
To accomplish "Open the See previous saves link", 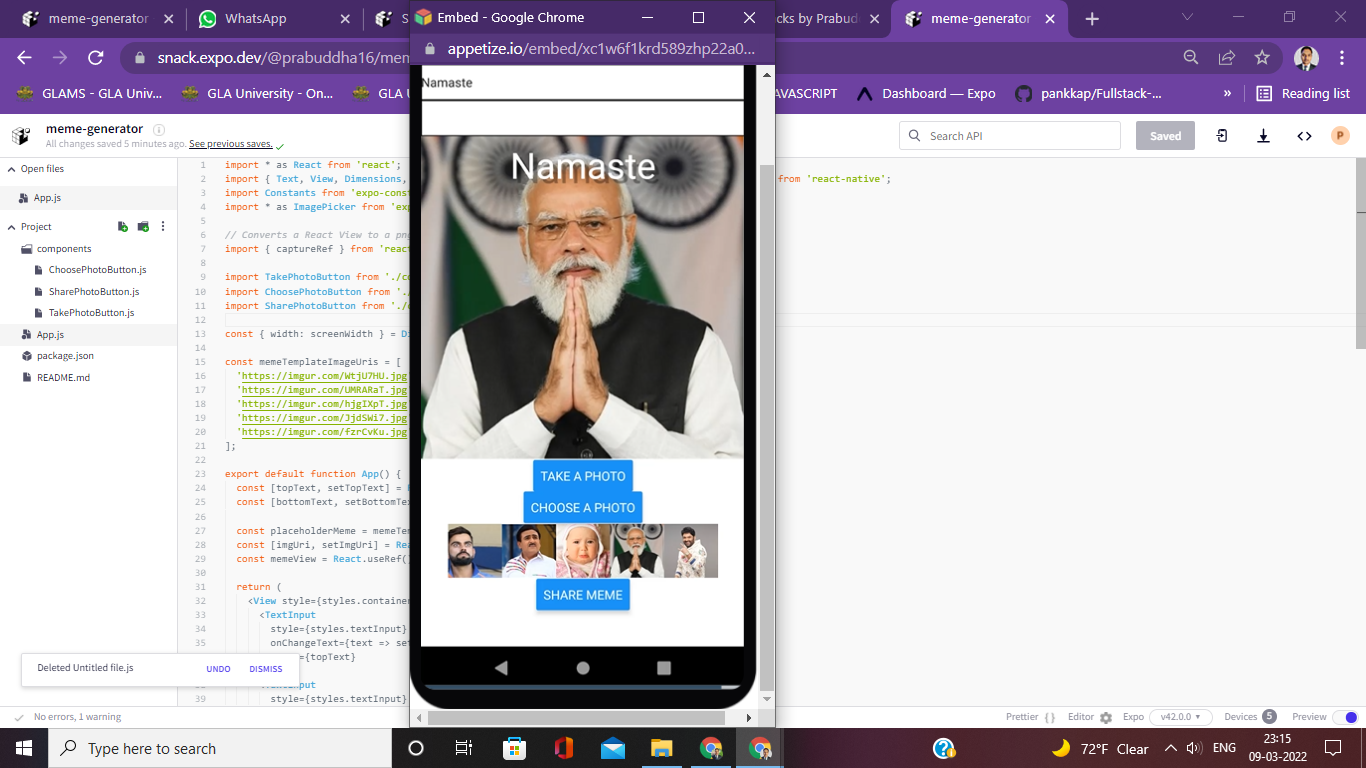I will [231, 143].
